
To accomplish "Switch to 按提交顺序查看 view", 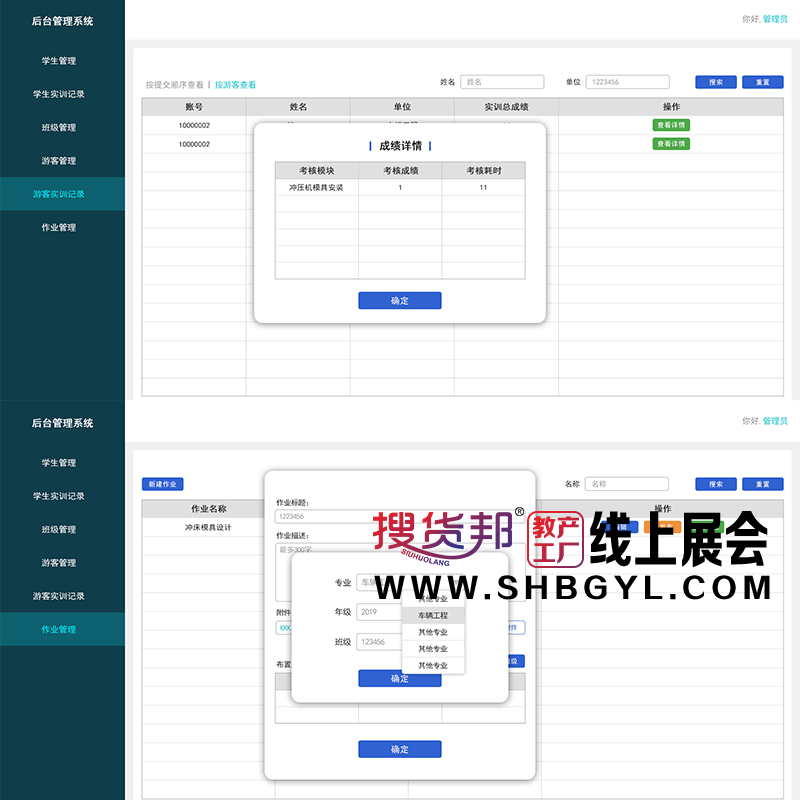I will (x=174, y=85).
